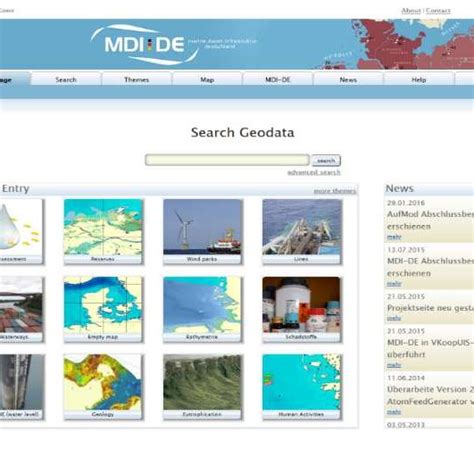The image size is (474, 474).
Task: Click the Search Geodata heading
Action: pos(243,132)
